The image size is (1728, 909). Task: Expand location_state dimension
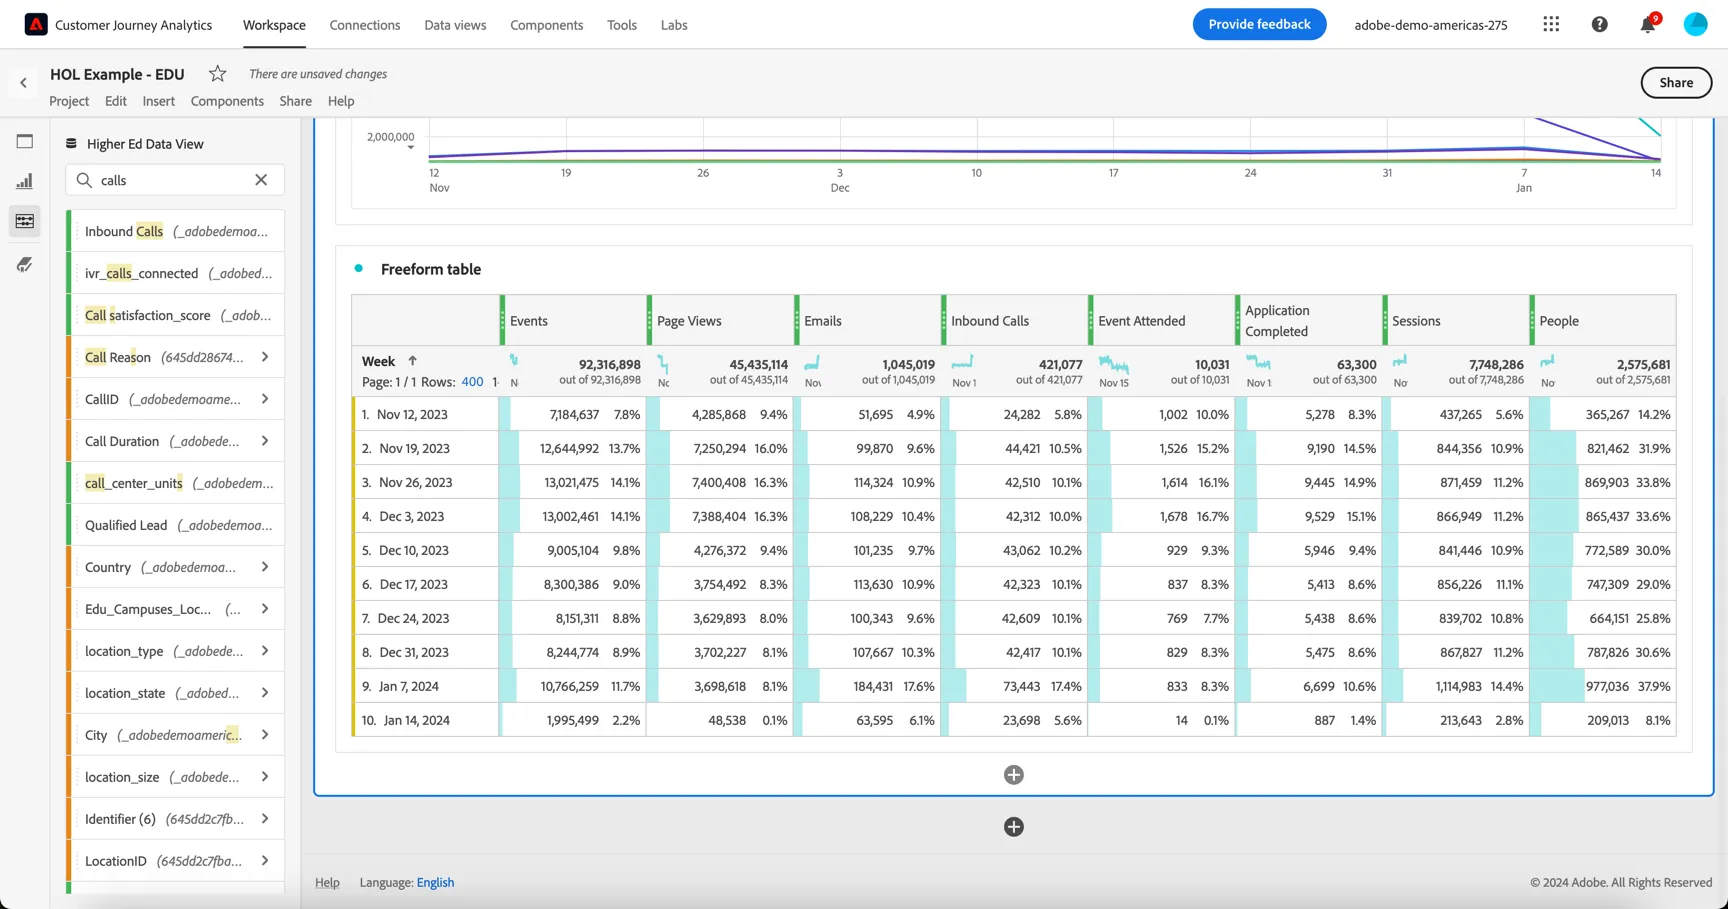pyautogui.click(x=265, y=693)
